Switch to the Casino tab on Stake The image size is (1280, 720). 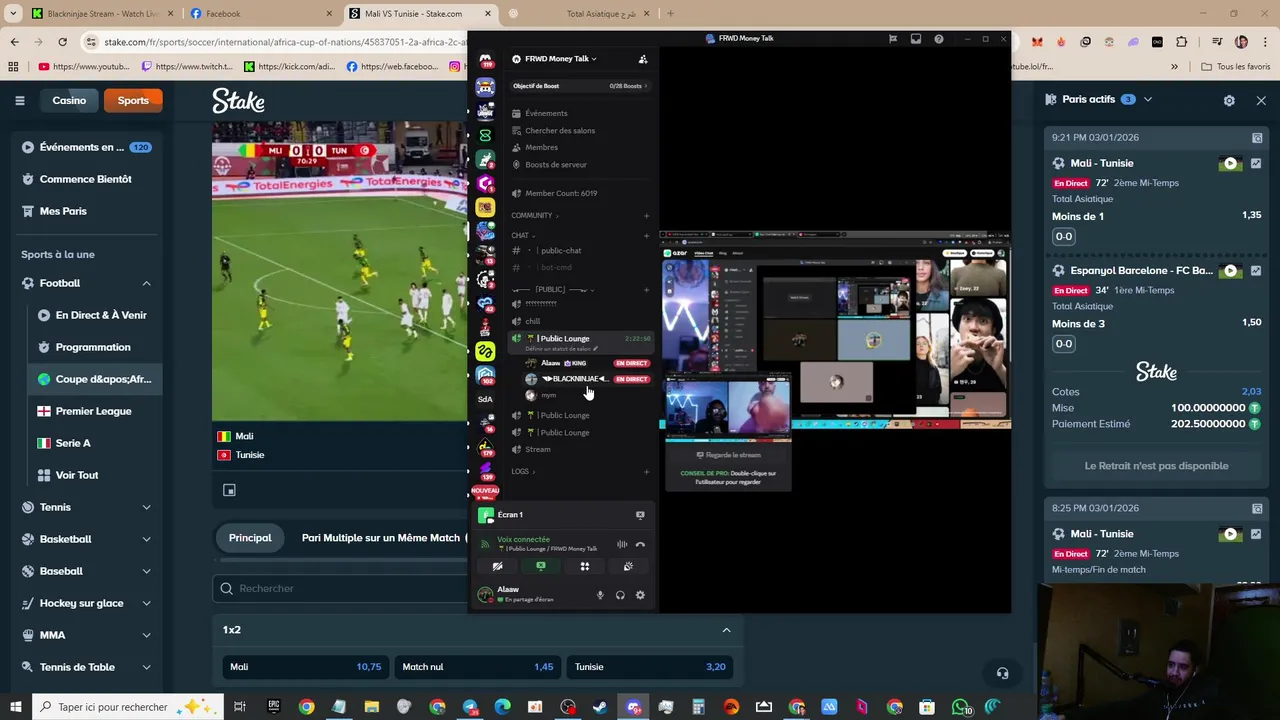(69, 100)
